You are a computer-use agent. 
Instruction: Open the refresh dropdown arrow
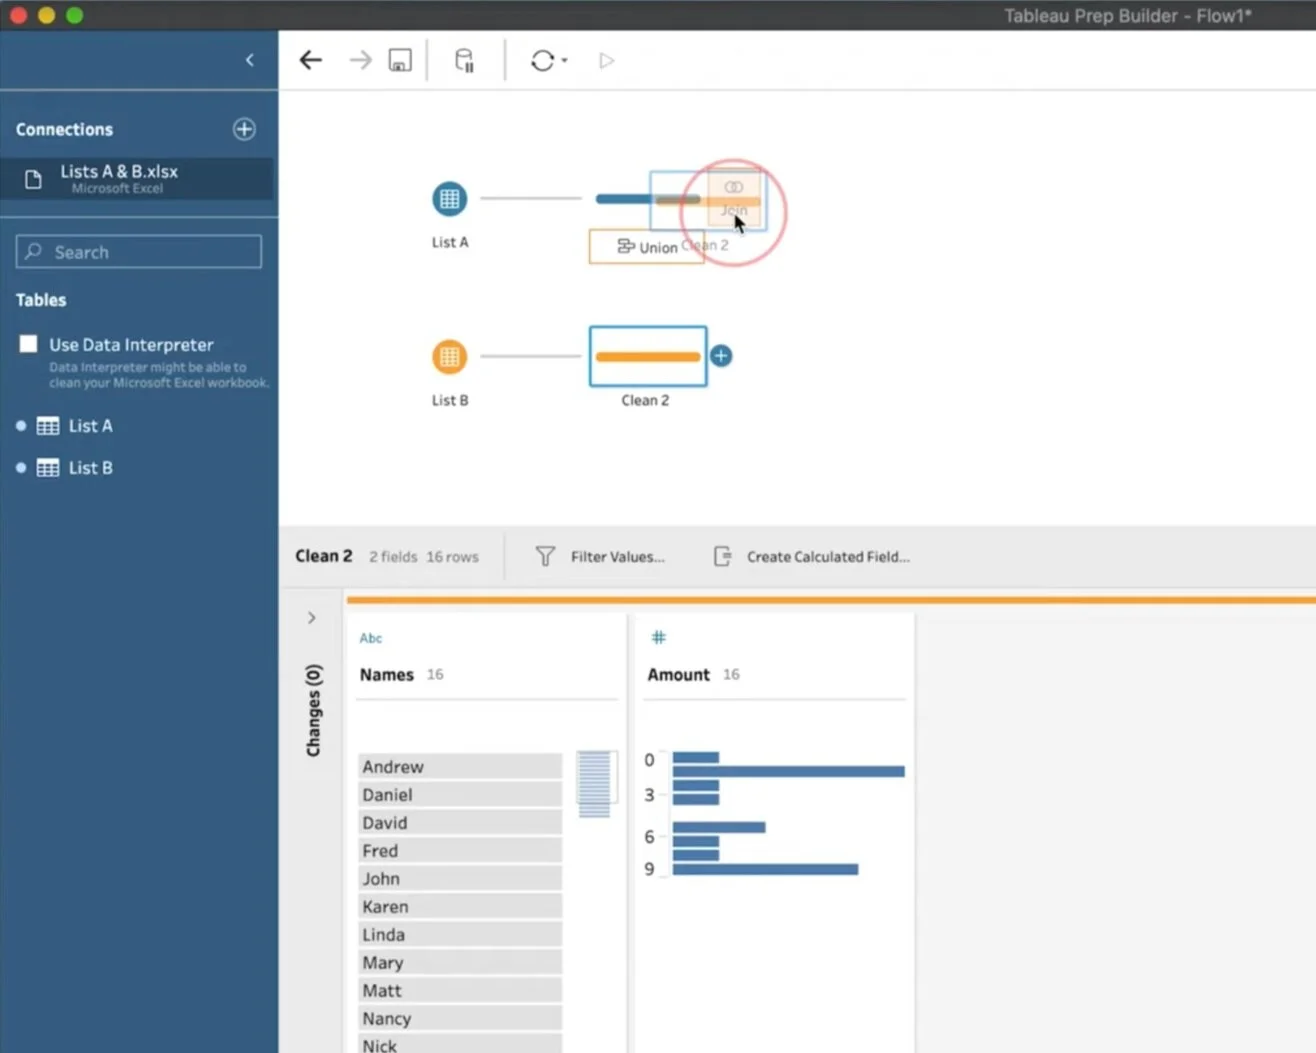(565, 61)
